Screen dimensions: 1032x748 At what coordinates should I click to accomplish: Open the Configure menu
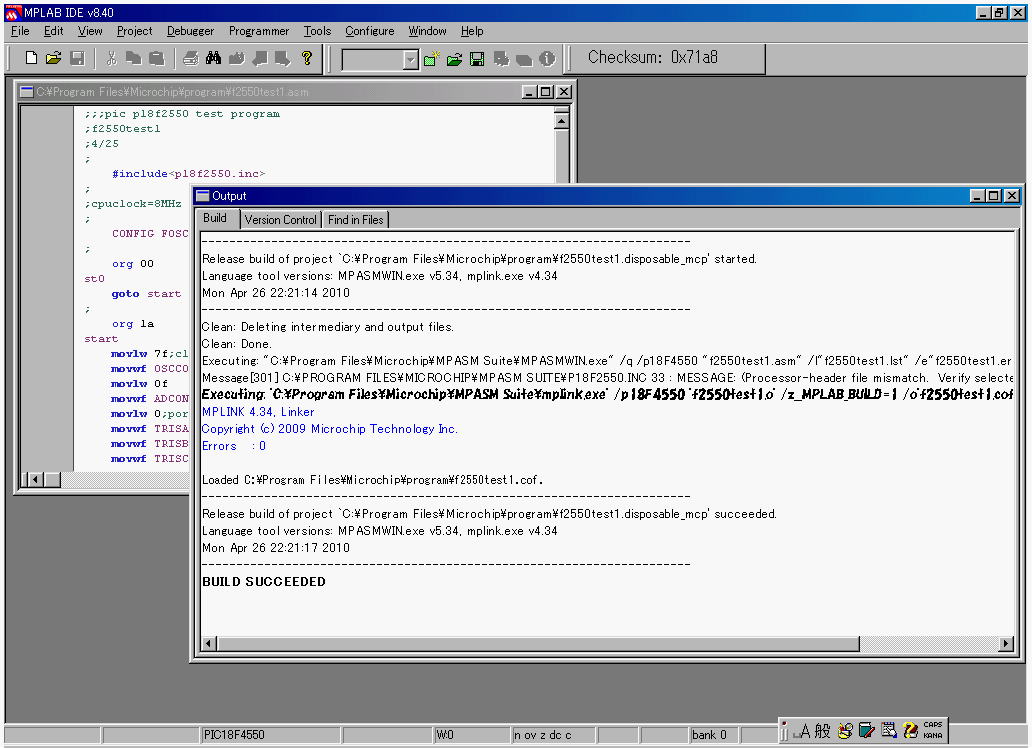tap(369, 31)
